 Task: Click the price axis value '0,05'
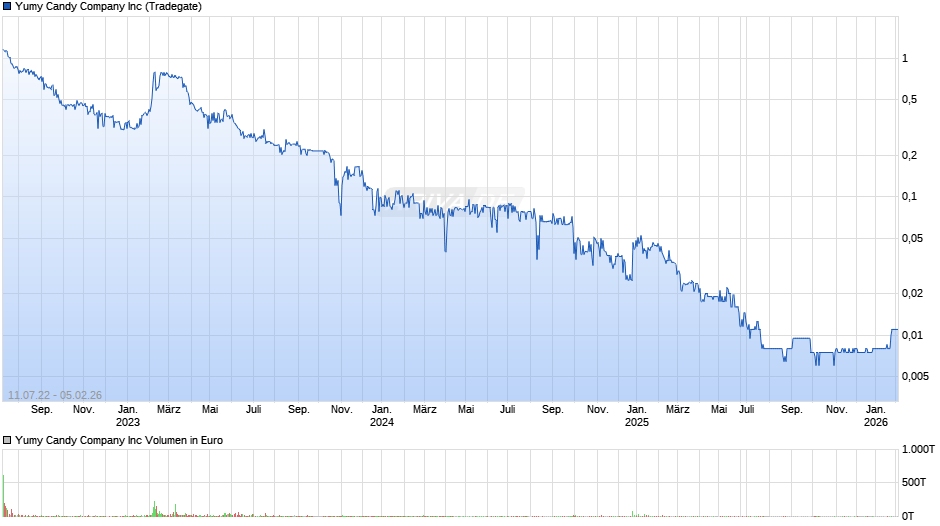pyautogui.click(x=912, y=239)
